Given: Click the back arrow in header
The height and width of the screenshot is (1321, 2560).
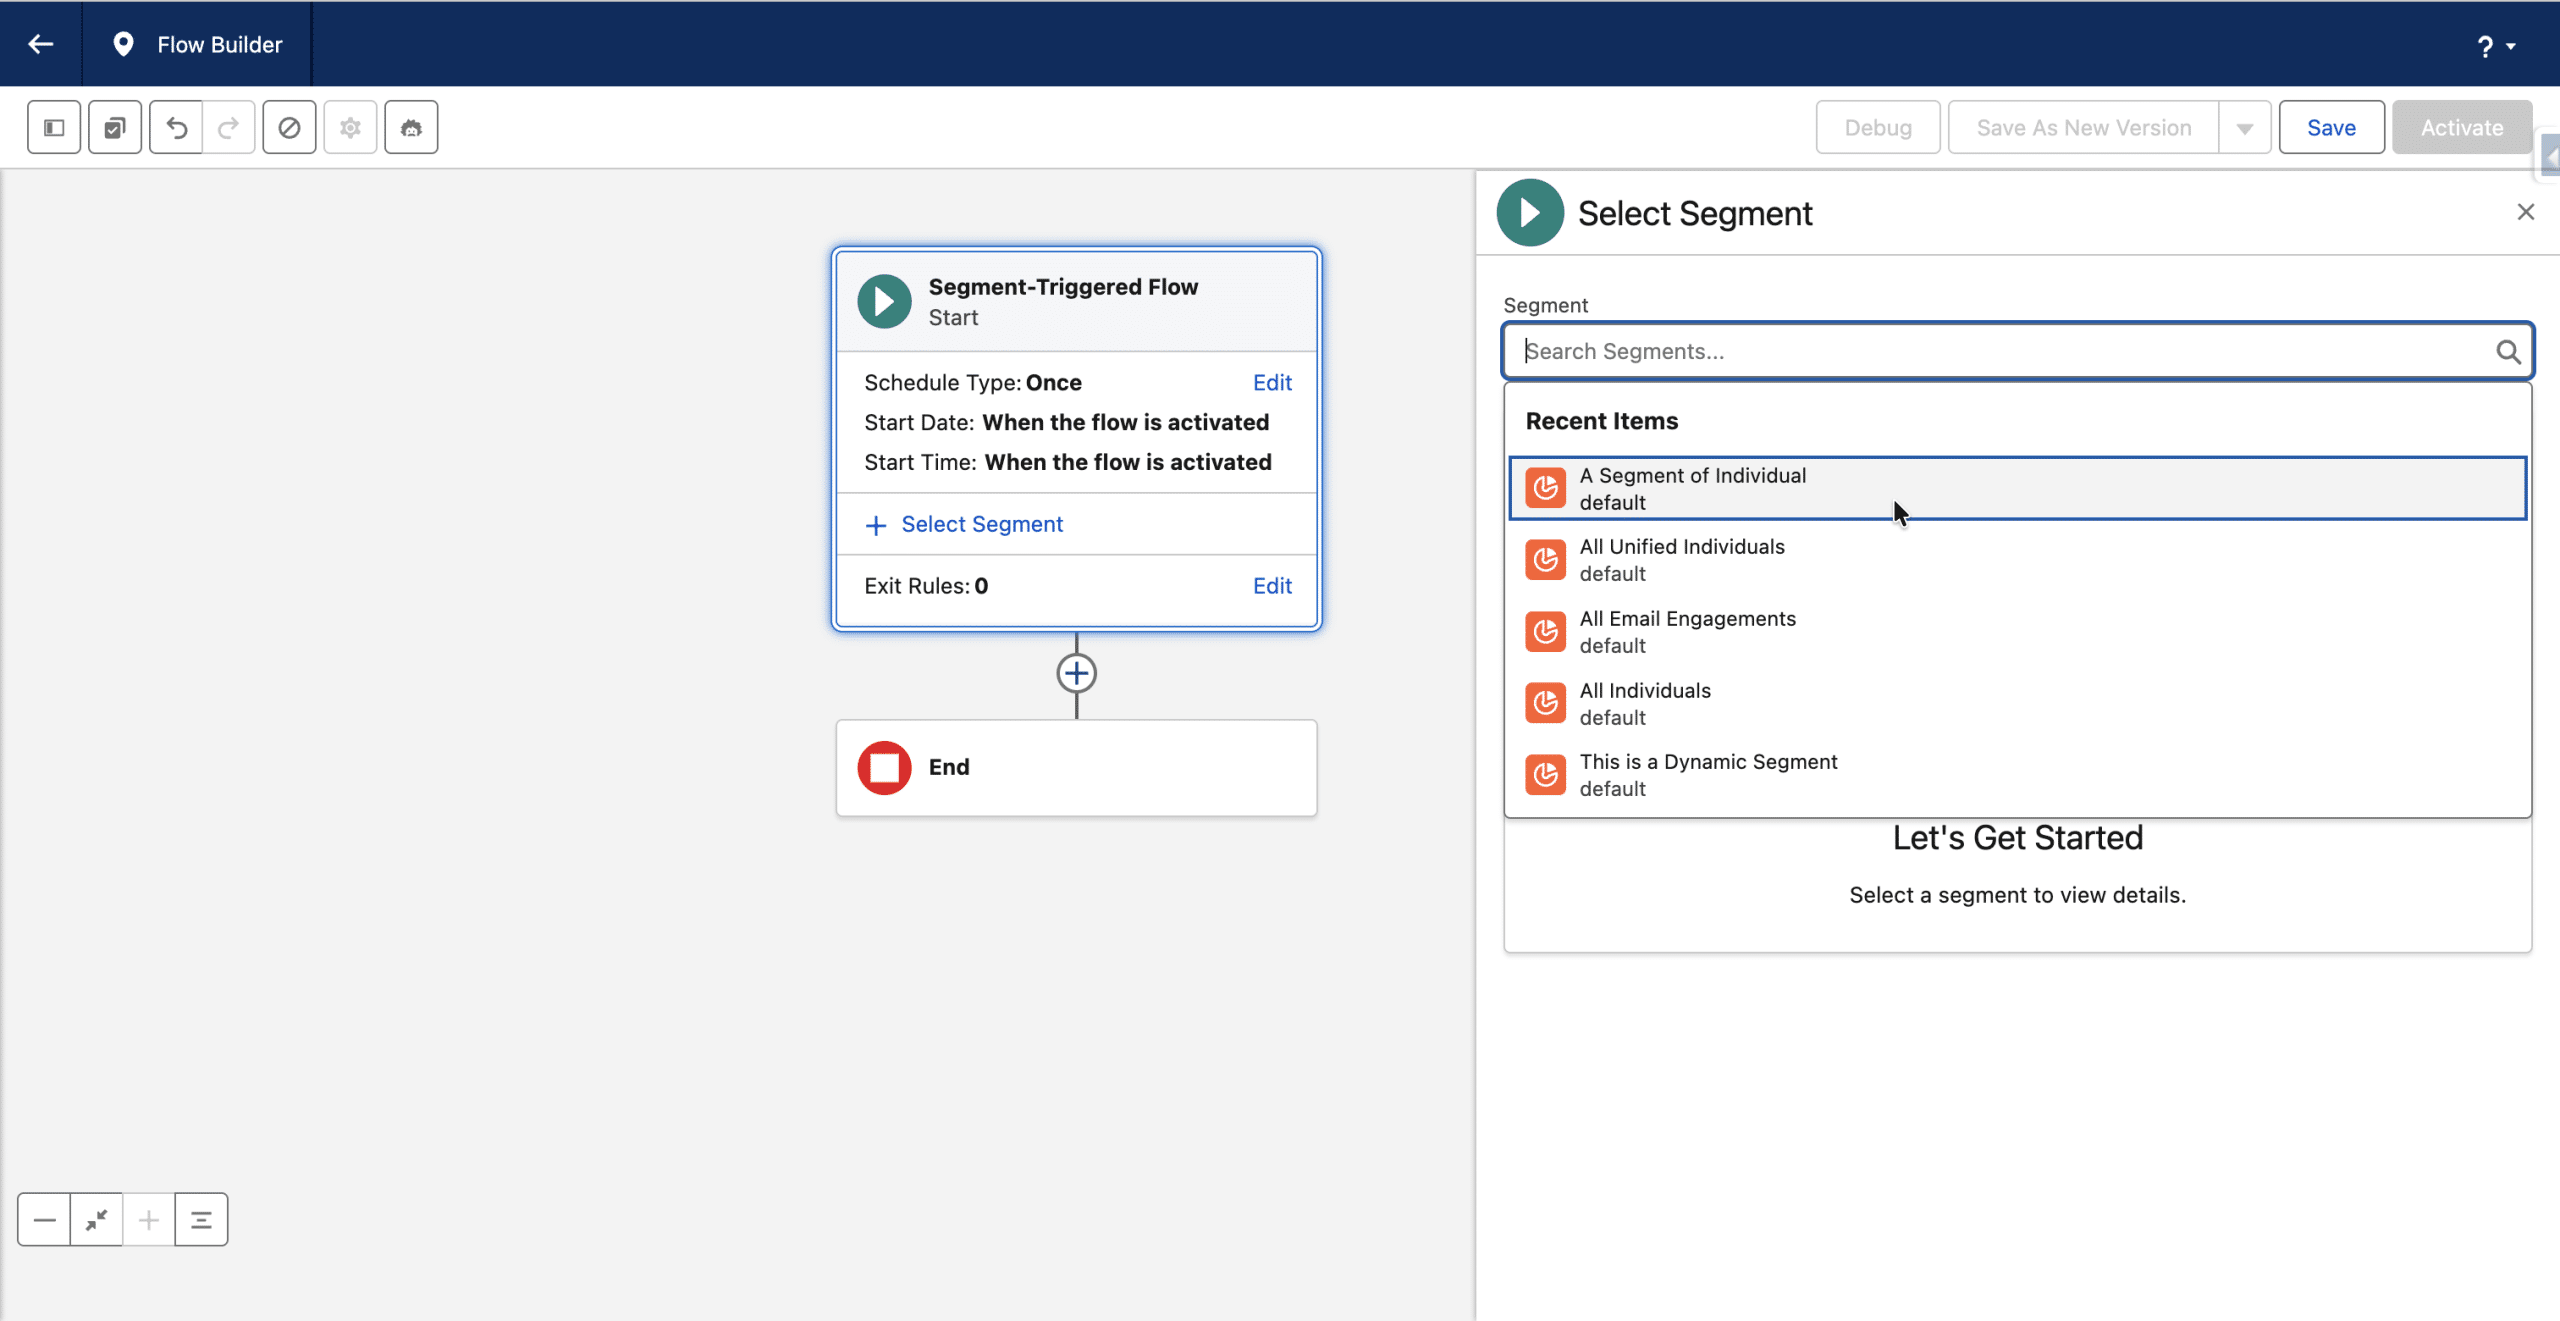Looking at the screenshot, I should pyautogui.click(x=41, y=44).
